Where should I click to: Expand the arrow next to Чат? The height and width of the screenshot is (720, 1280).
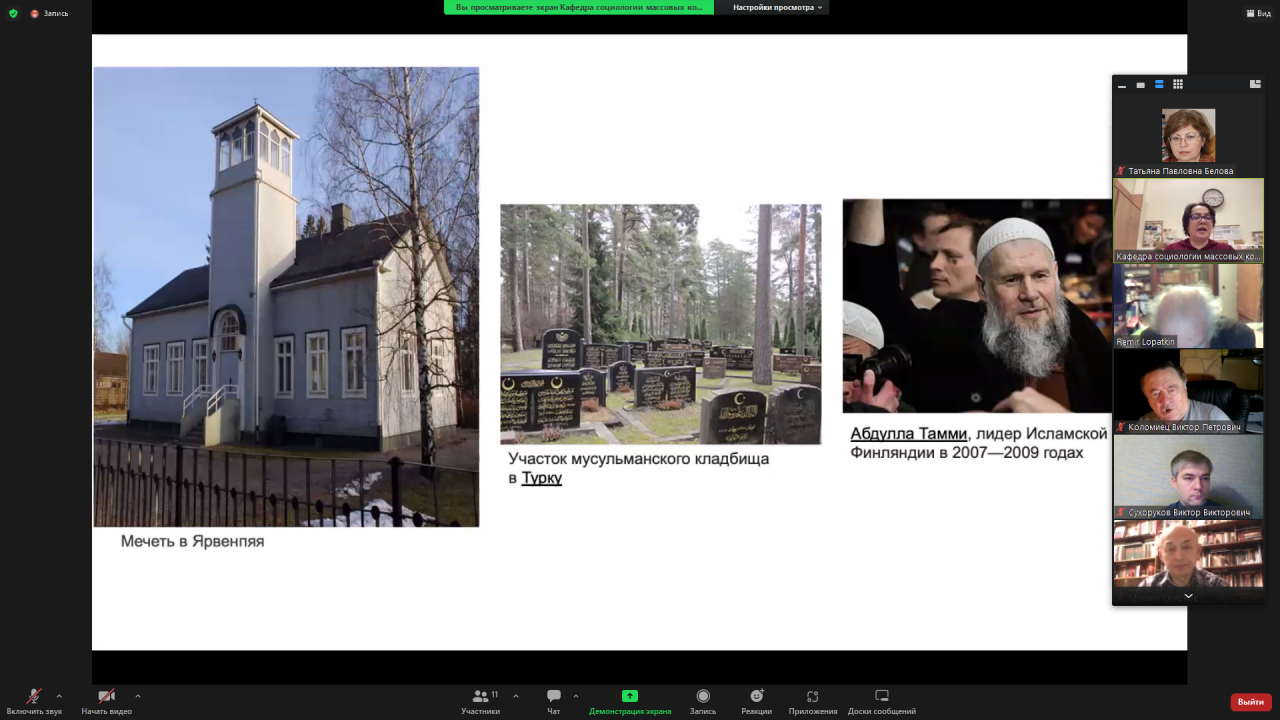point(576,696)
